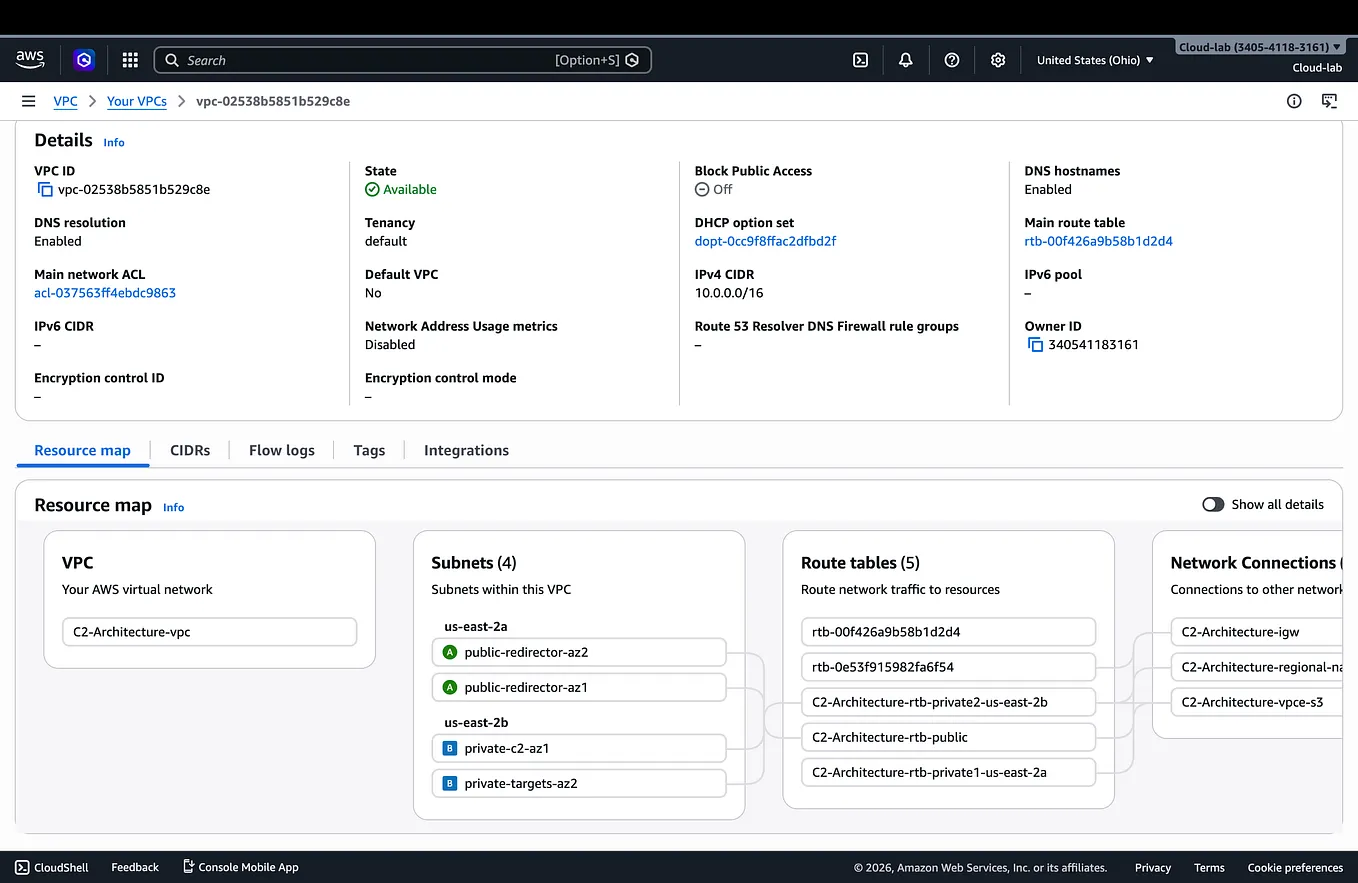Select the public-redirector-az1 subnet

point(579,687)
